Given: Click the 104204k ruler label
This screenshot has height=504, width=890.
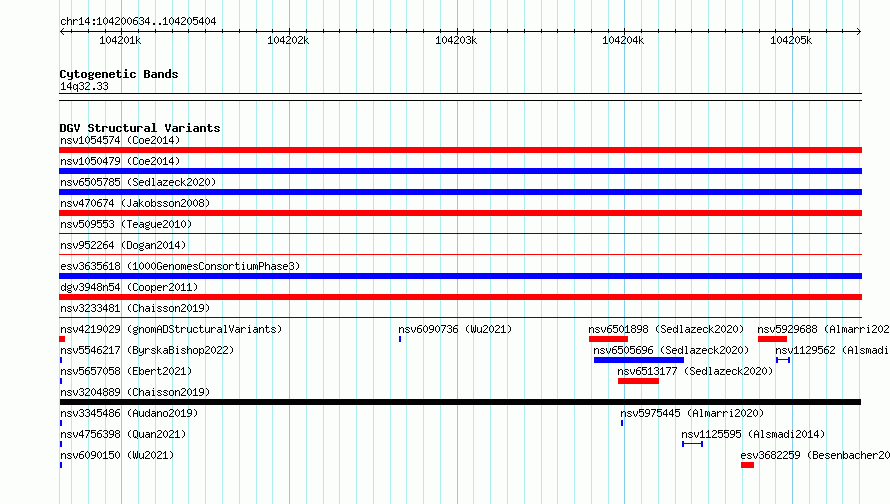Looking at the screenshot, I should (623, 40).
